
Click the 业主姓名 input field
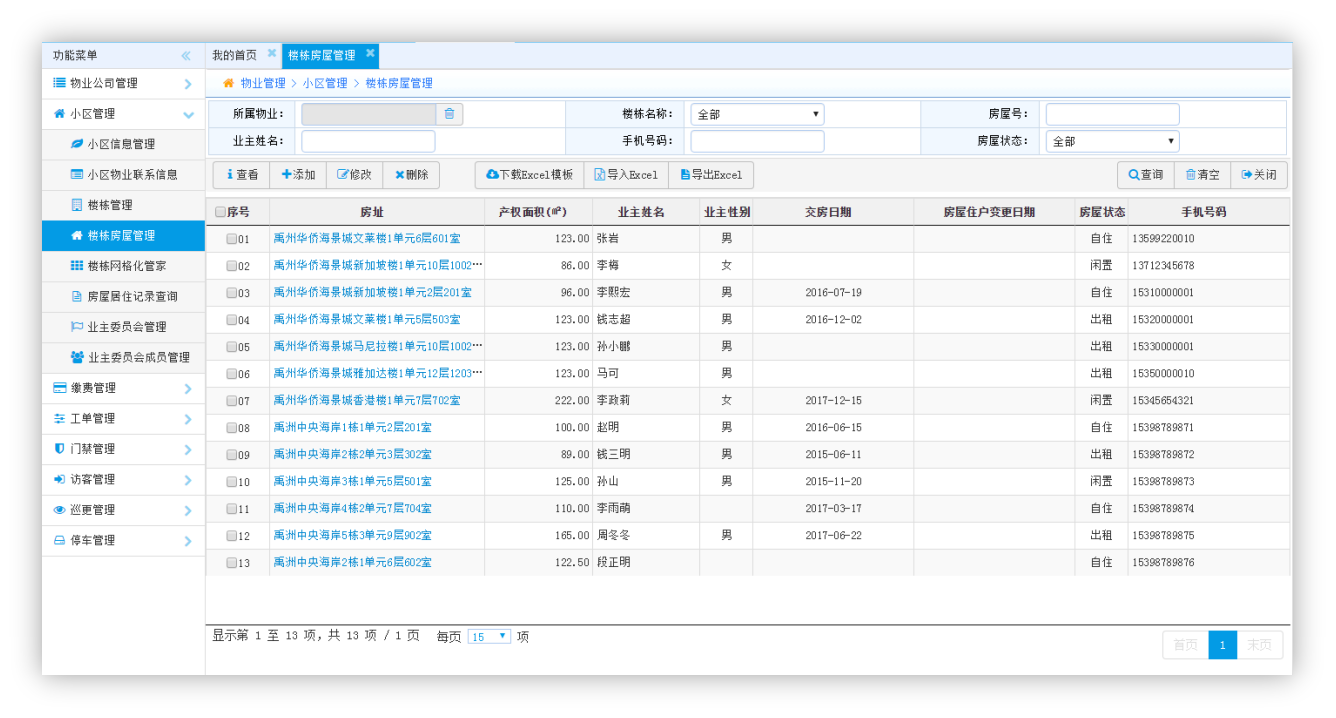coord(368,141)
